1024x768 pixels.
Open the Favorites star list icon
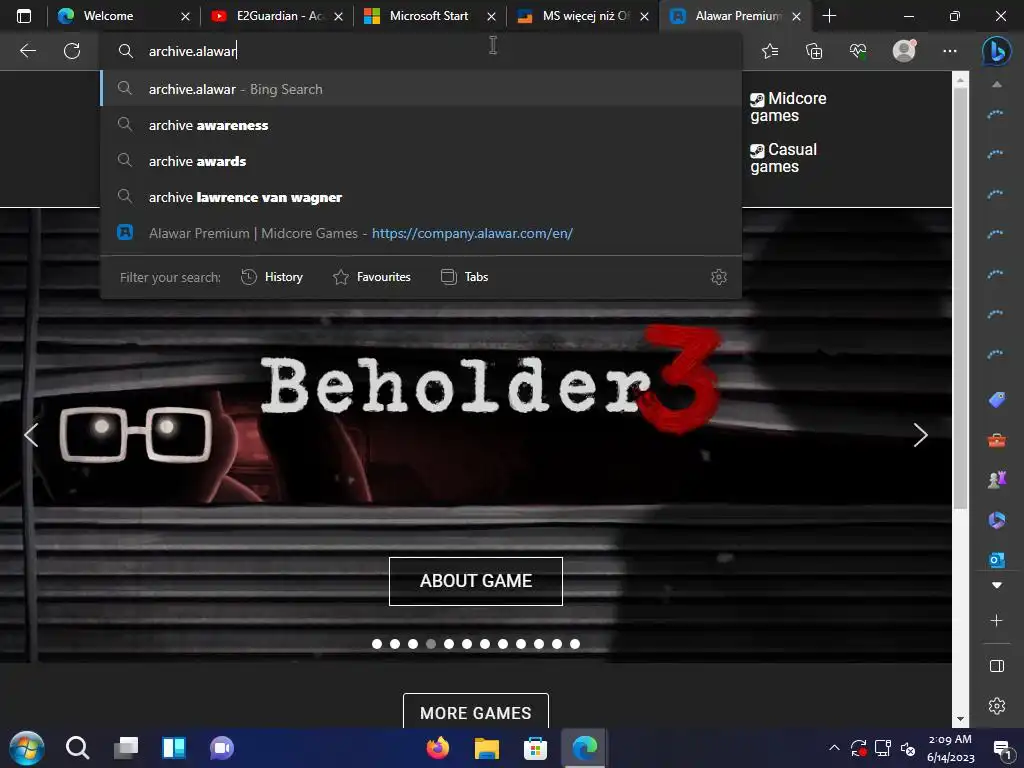770,51
